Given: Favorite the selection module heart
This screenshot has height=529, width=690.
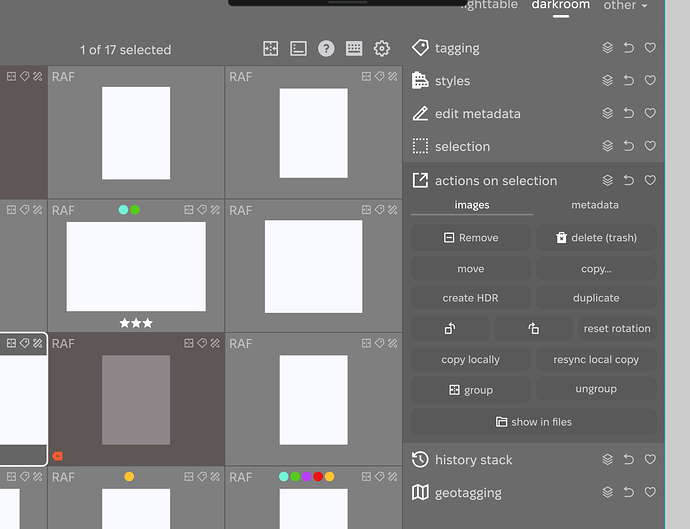Looking at the screenshot, I should [x=650, y=146].
